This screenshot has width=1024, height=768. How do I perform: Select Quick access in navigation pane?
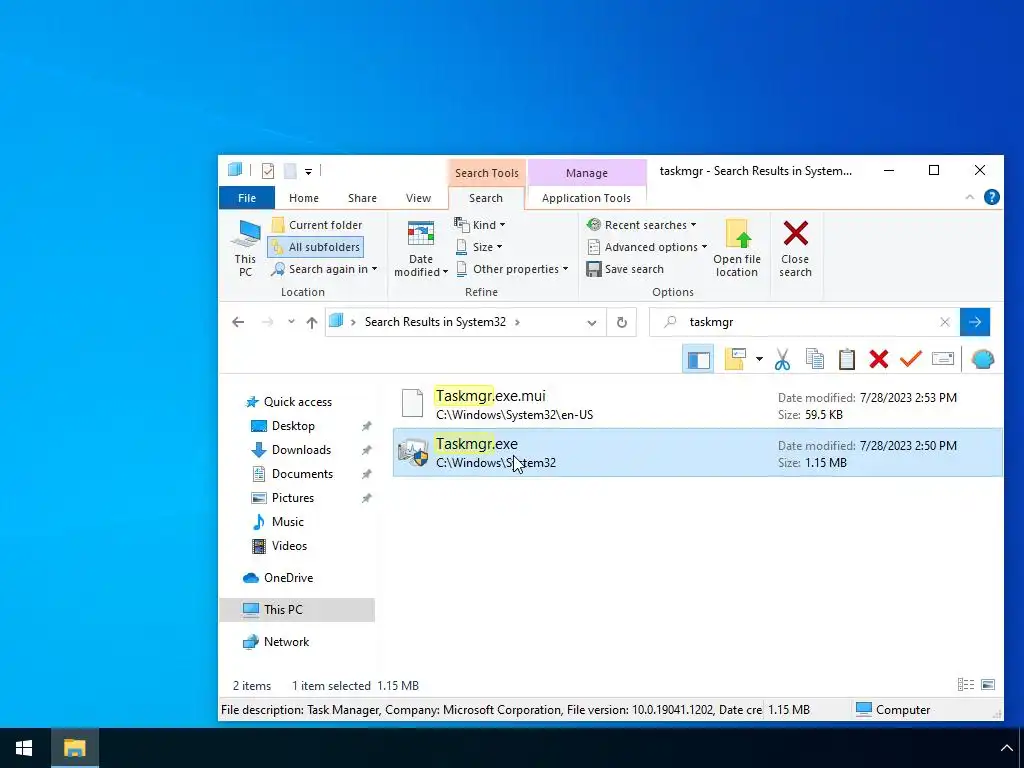(288, 402)
